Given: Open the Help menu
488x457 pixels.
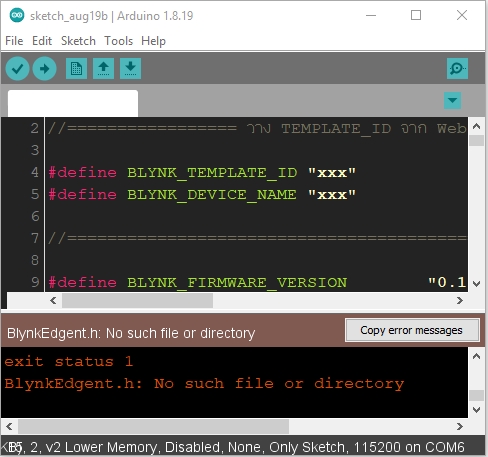Looking at the screenshot, I should (x=153, y=41).
